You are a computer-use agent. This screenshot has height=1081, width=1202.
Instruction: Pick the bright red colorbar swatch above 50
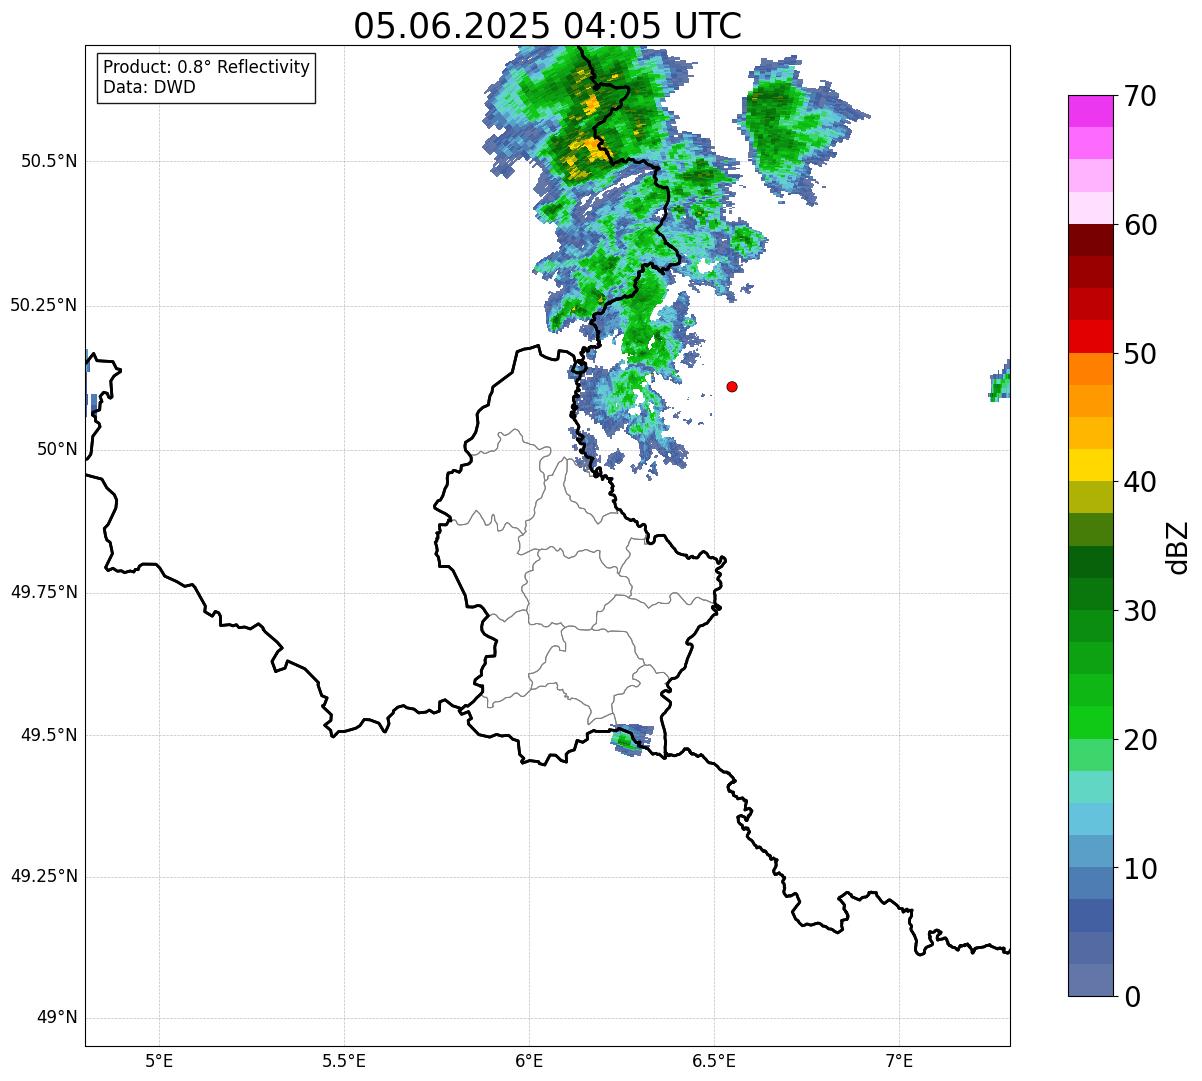[1091, 336]
